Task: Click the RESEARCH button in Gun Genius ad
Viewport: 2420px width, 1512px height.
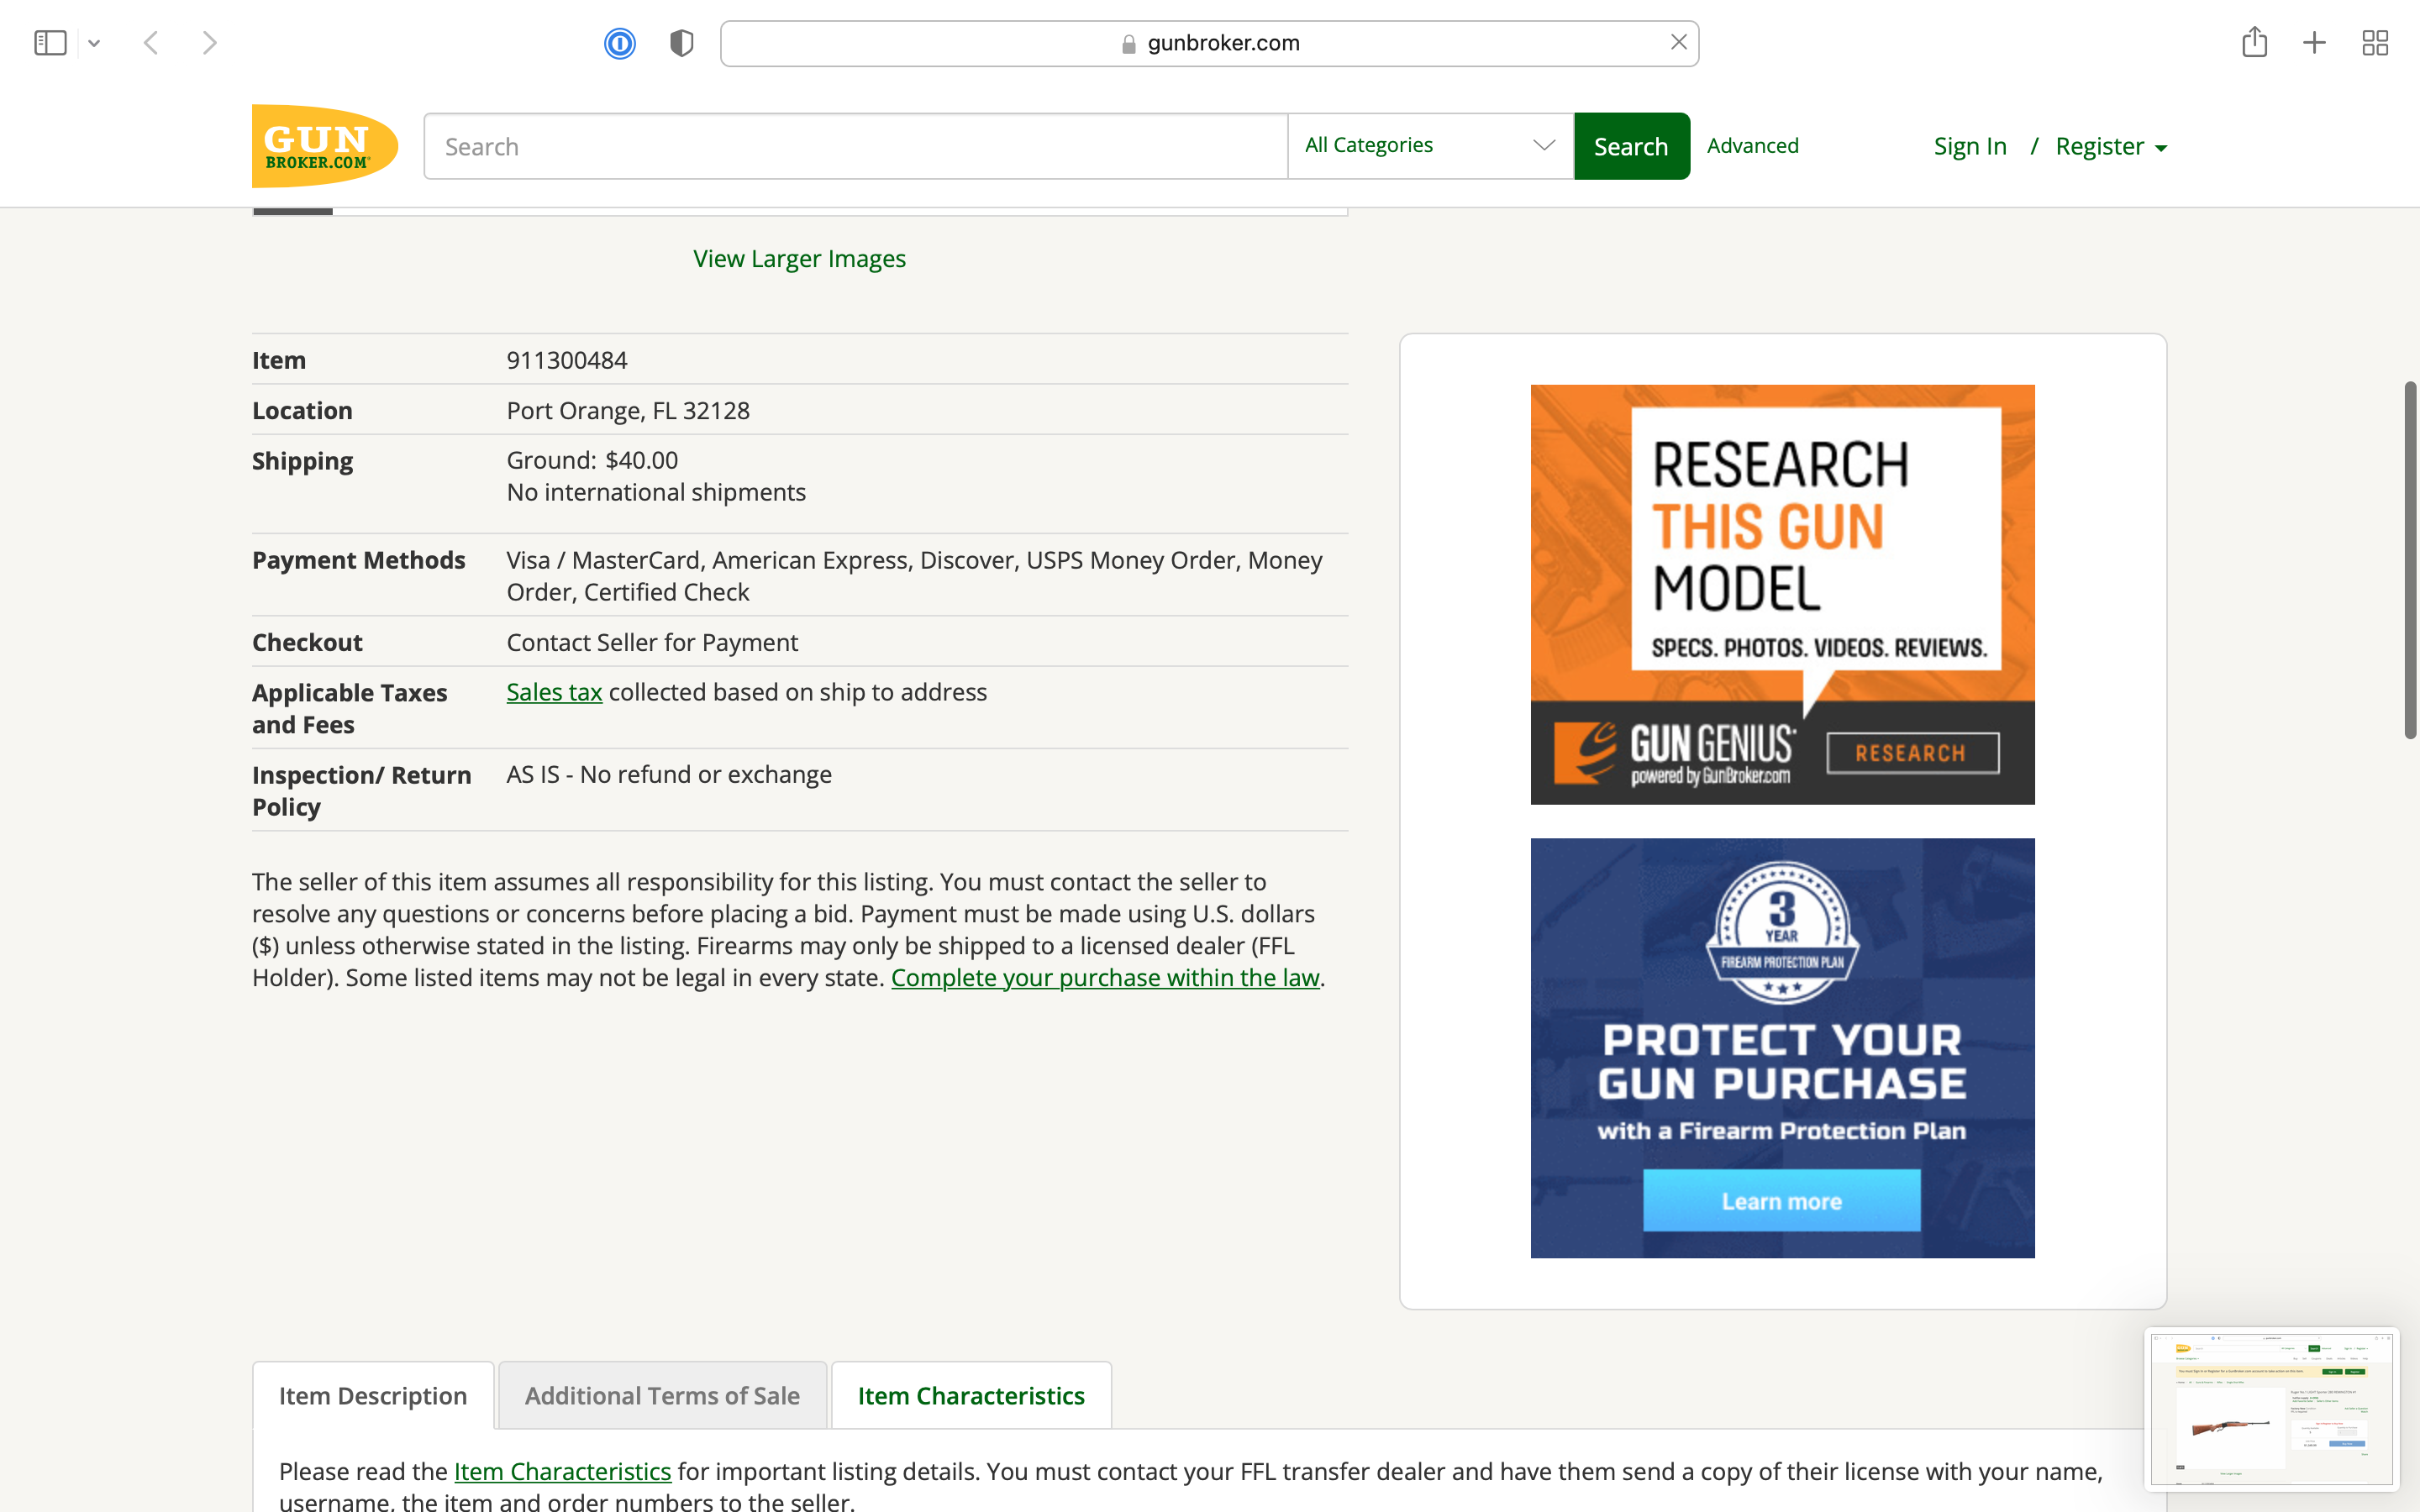Action: (1912, 753)
